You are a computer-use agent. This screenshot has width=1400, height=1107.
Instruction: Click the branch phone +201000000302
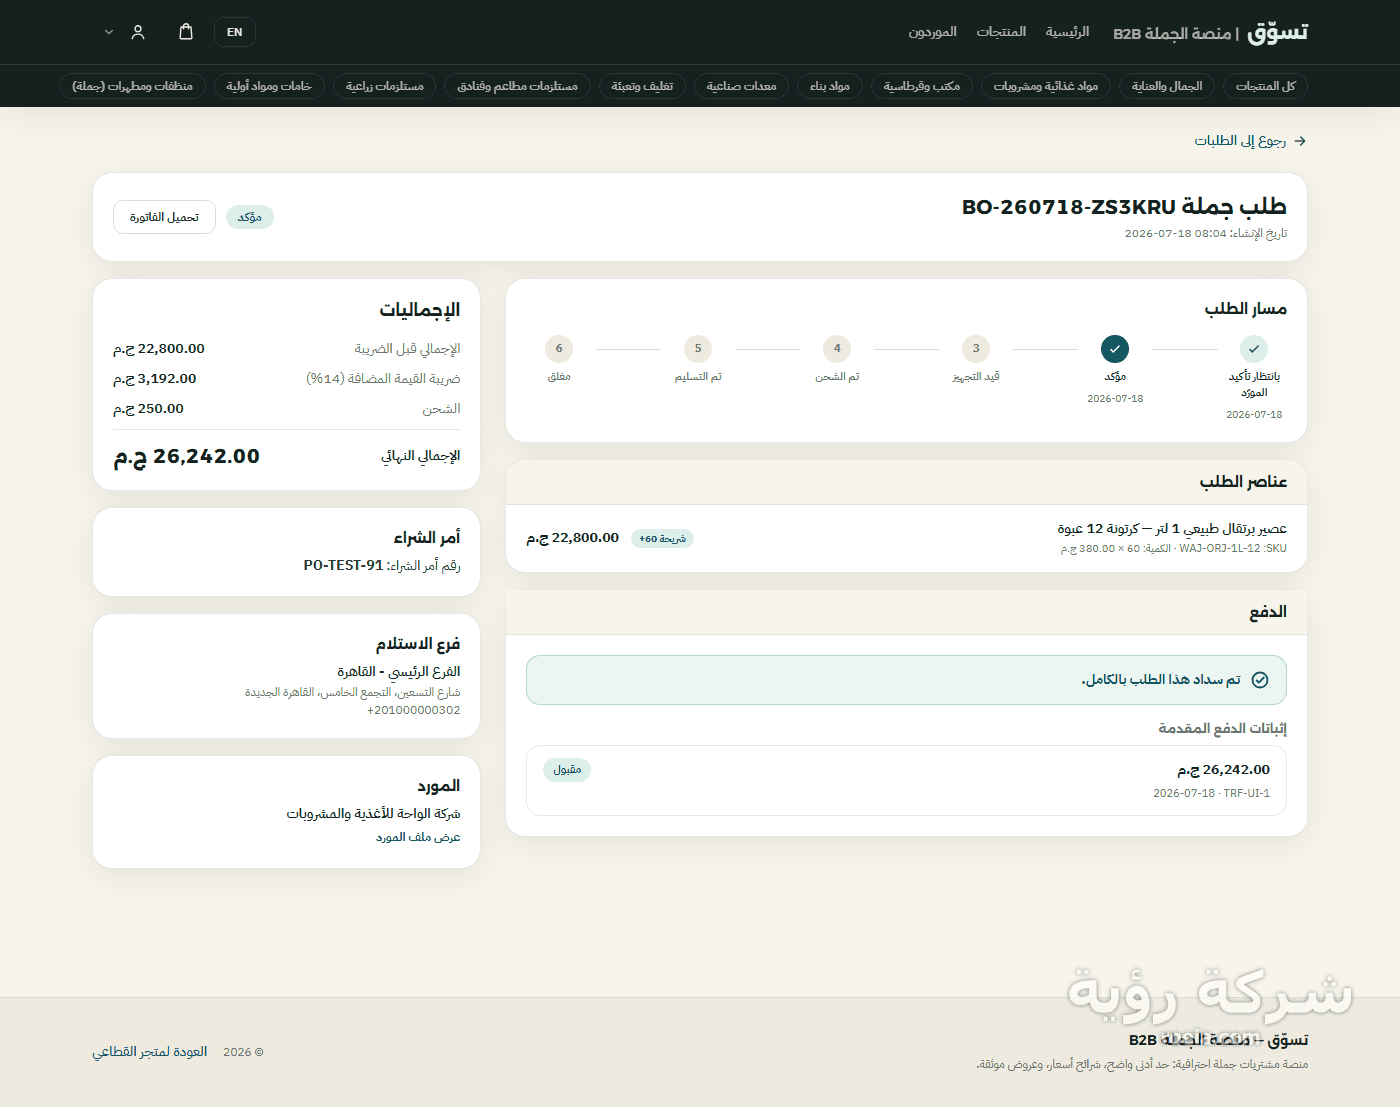[414, 711]
